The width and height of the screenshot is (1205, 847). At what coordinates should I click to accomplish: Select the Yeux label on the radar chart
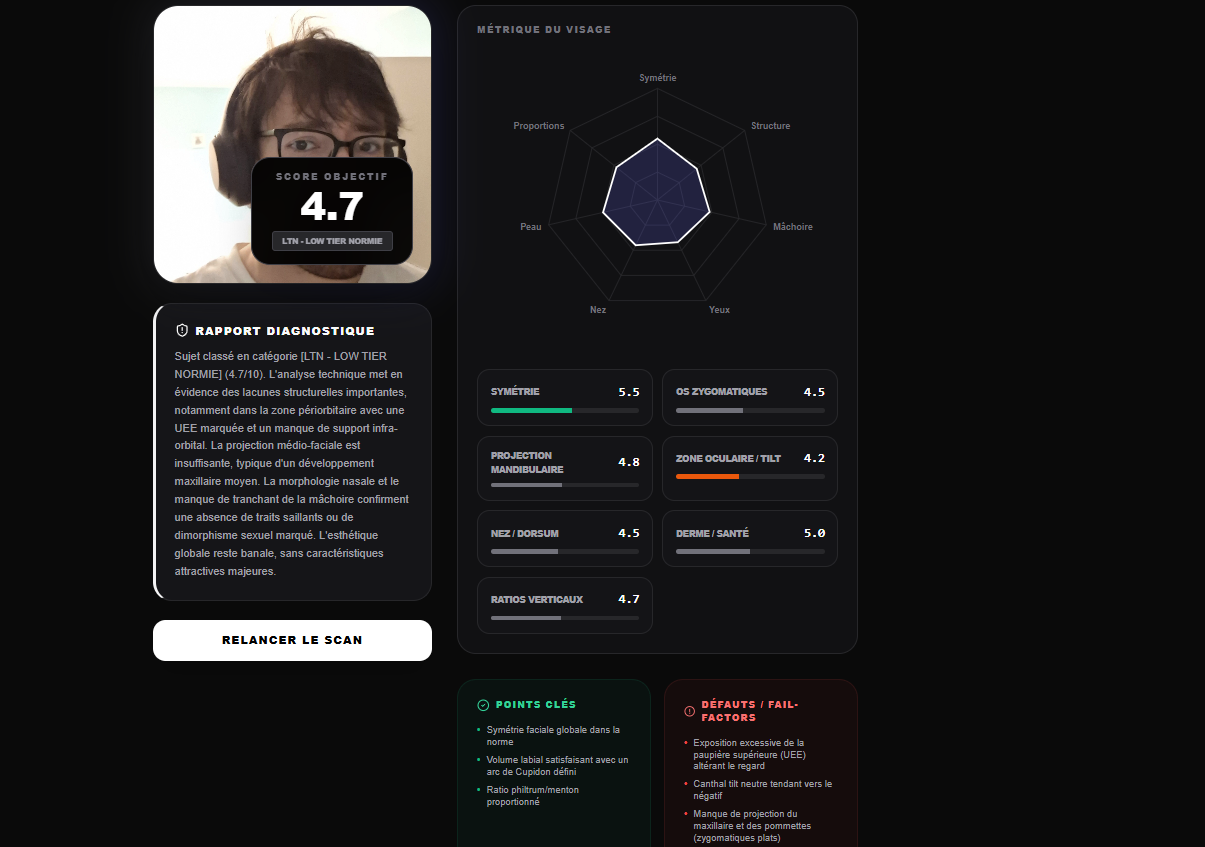pos(719,310)
